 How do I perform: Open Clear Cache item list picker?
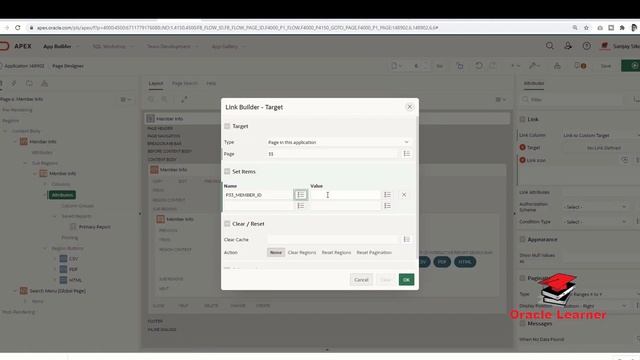pyautogui.click(x=407, y=239)
